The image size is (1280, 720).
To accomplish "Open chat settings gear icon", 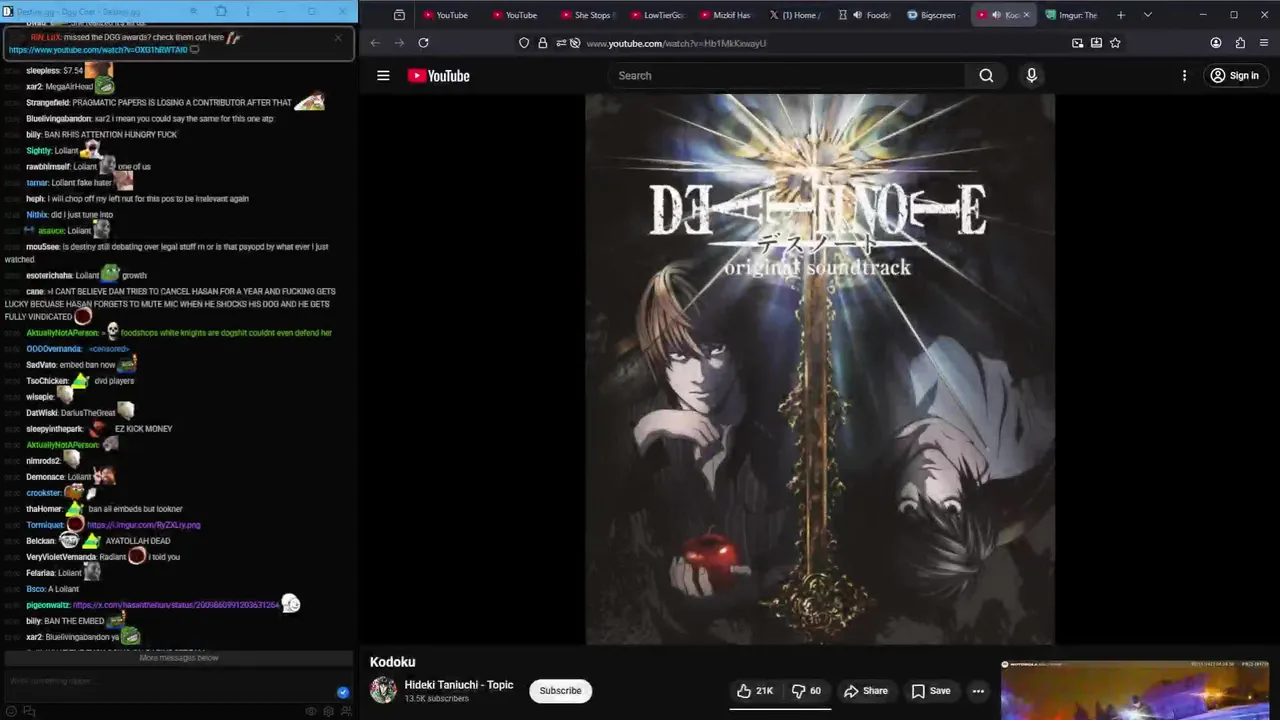I will tap(328, 711).
